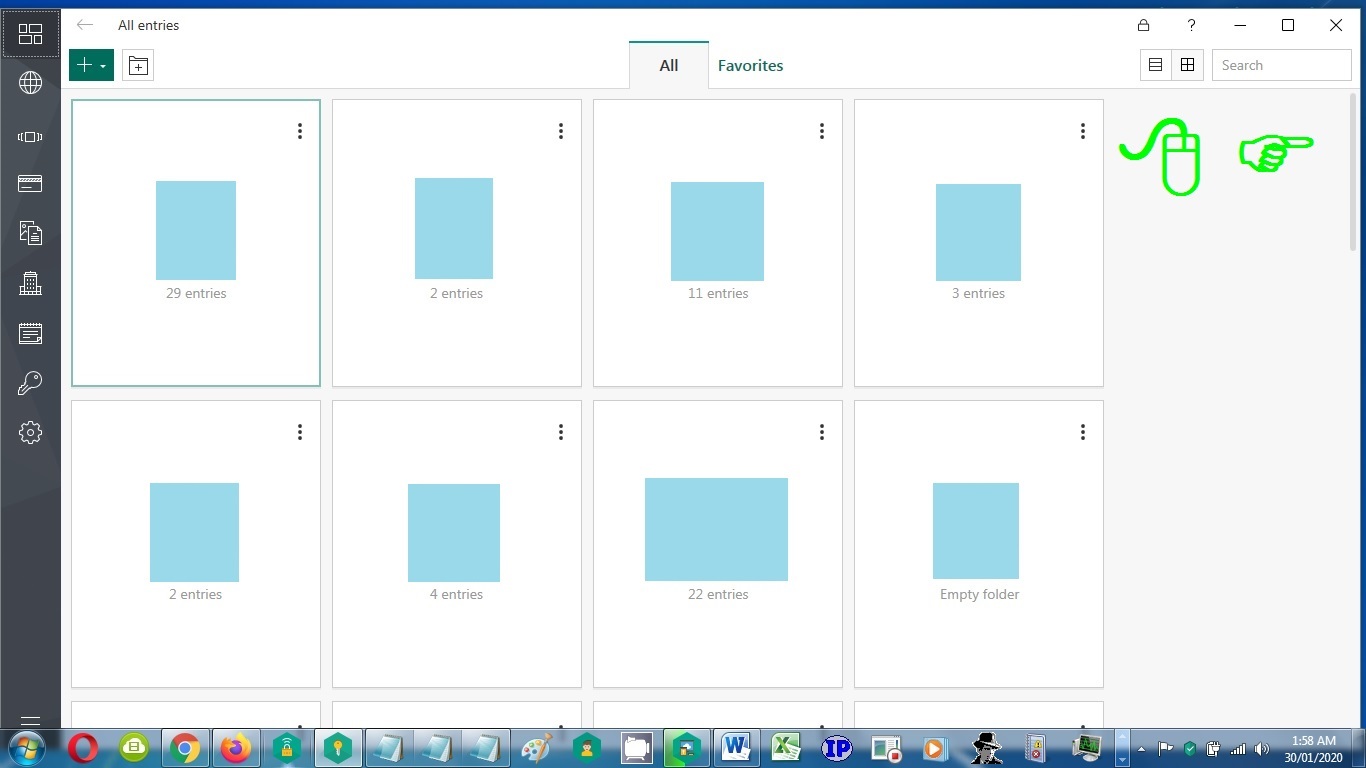This screenshot has height=768, width=1366.
Task: Open the options menu of the 22 entries folder
Action: [x=821, y=432]
